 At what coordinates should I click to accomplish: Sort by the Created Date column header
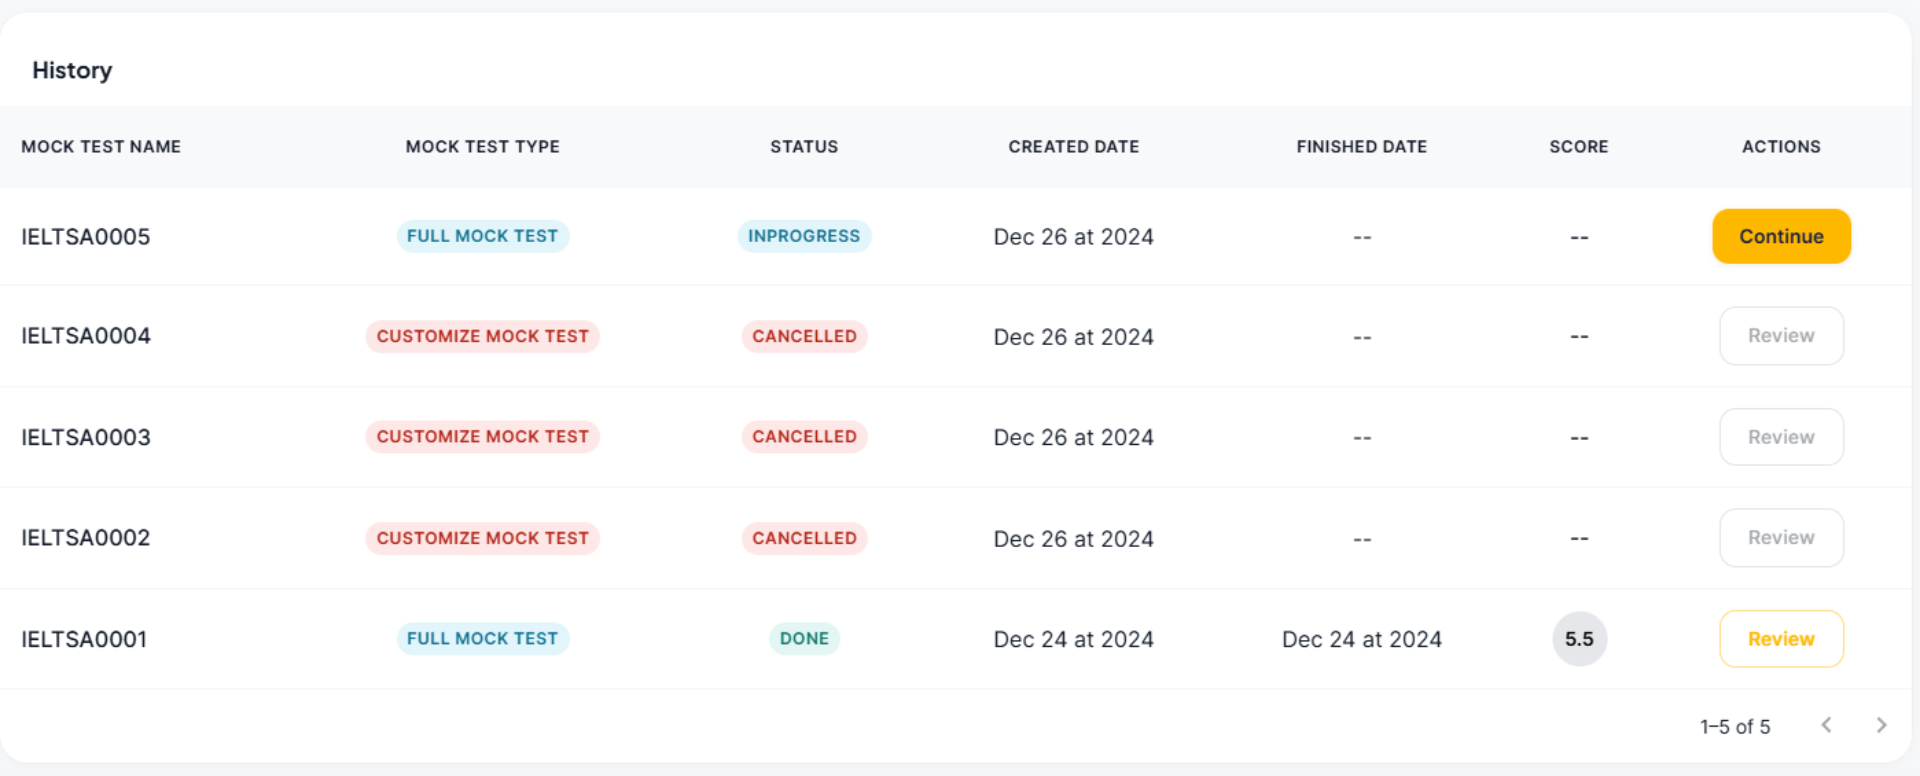(1073, 147)
